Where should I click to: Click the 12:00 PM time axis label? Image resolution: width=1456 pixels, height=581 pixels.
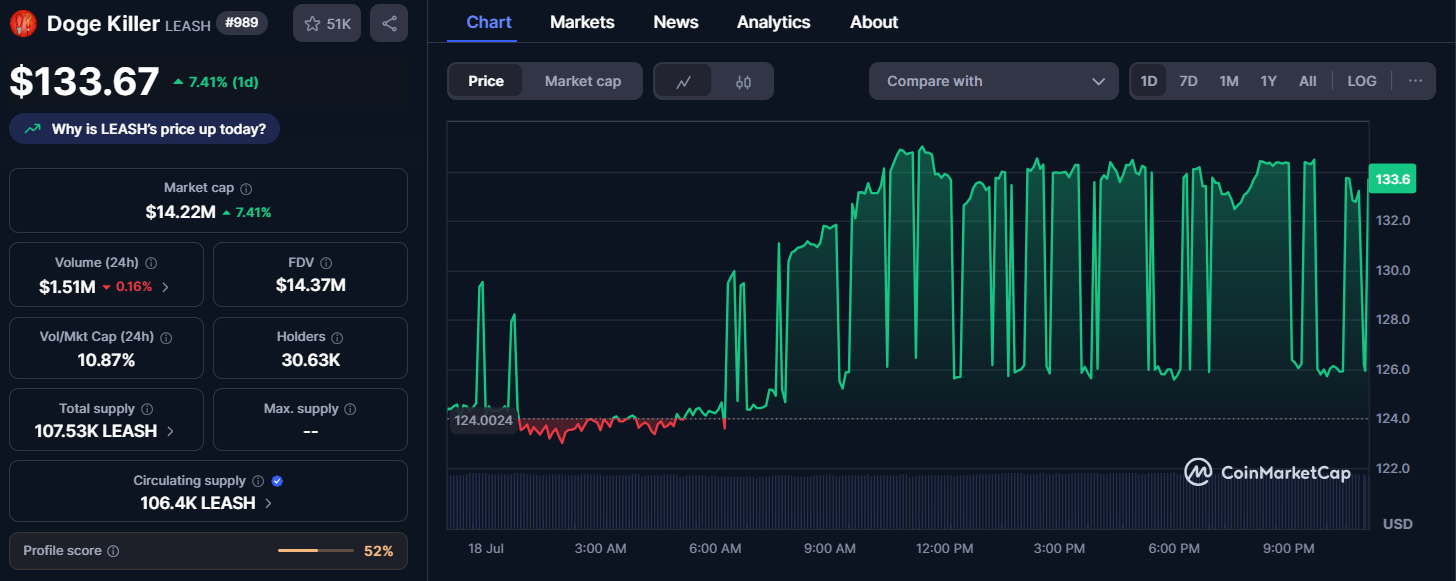[944, 549]
